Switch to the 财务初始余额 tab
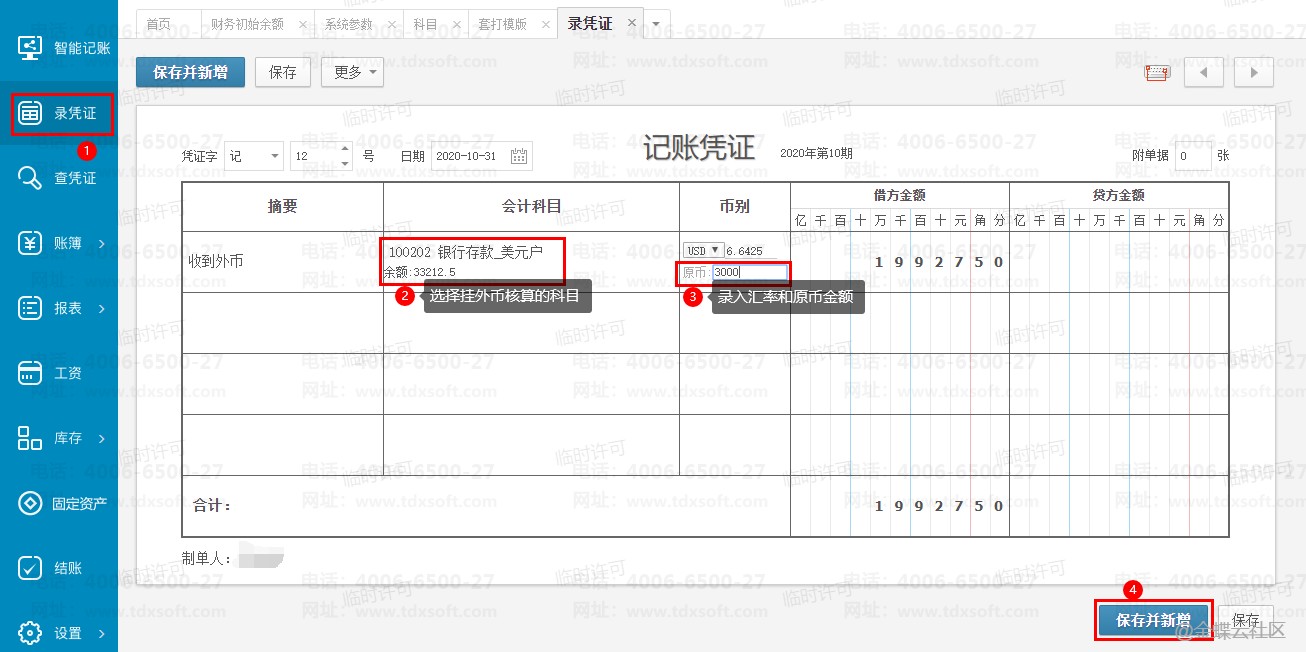The height and width of the screenshot is (652, 1306). coord(247,24)
